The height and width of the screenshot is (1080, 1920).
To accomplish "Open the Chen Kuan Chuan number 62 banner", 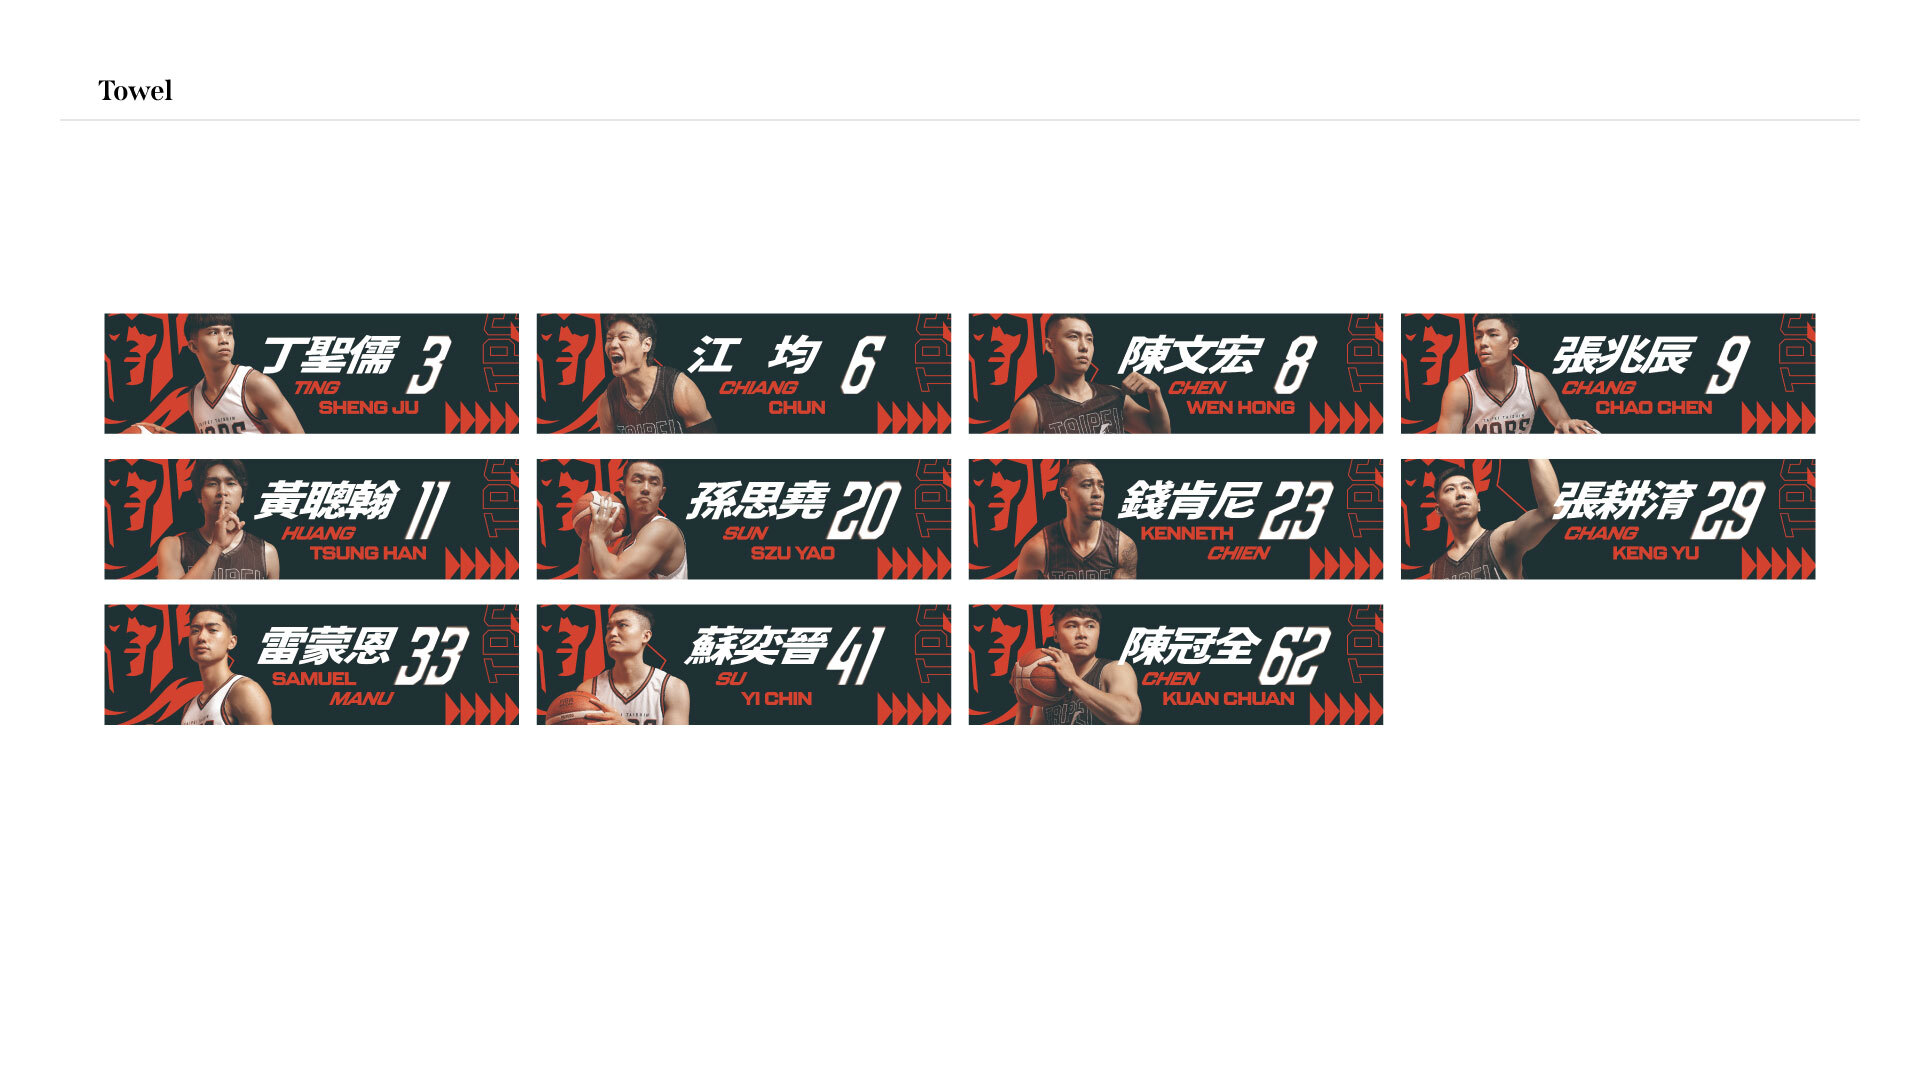I will pos(1175,664).
